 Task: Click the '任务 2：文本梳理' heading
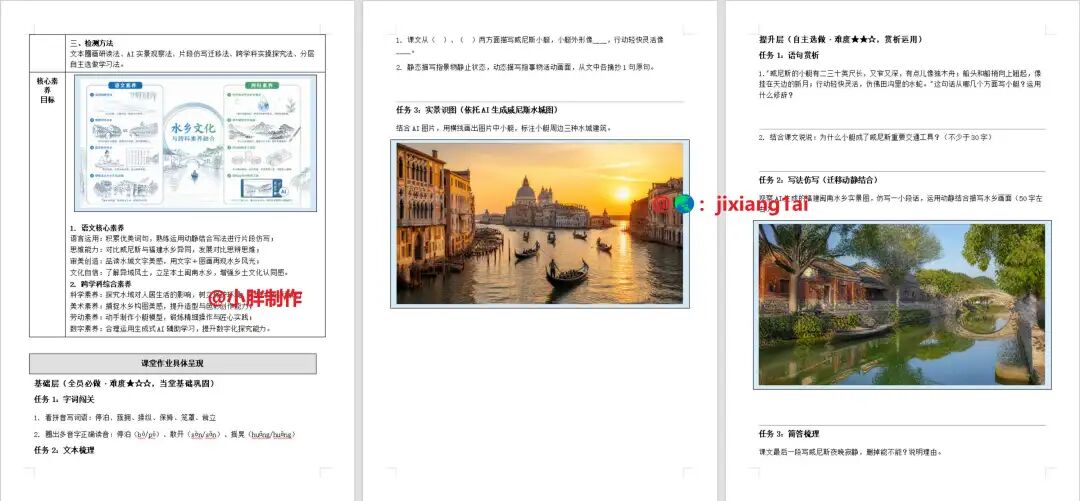click(64, 451)
